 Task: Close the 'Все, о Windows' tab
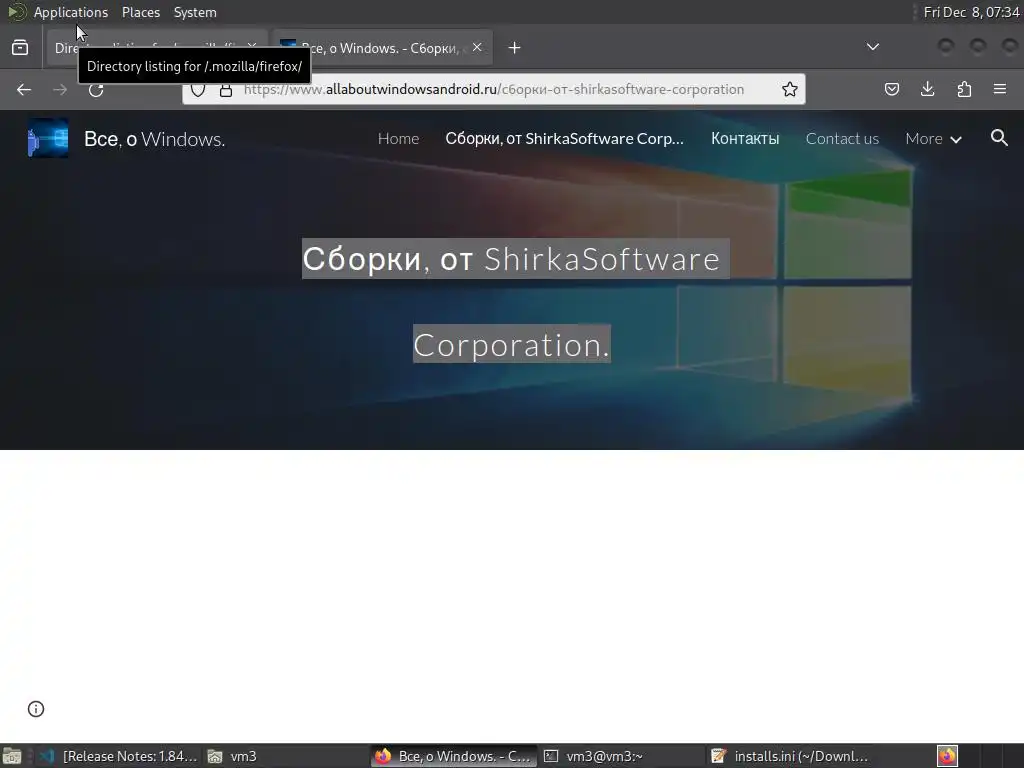pos(477,47)
